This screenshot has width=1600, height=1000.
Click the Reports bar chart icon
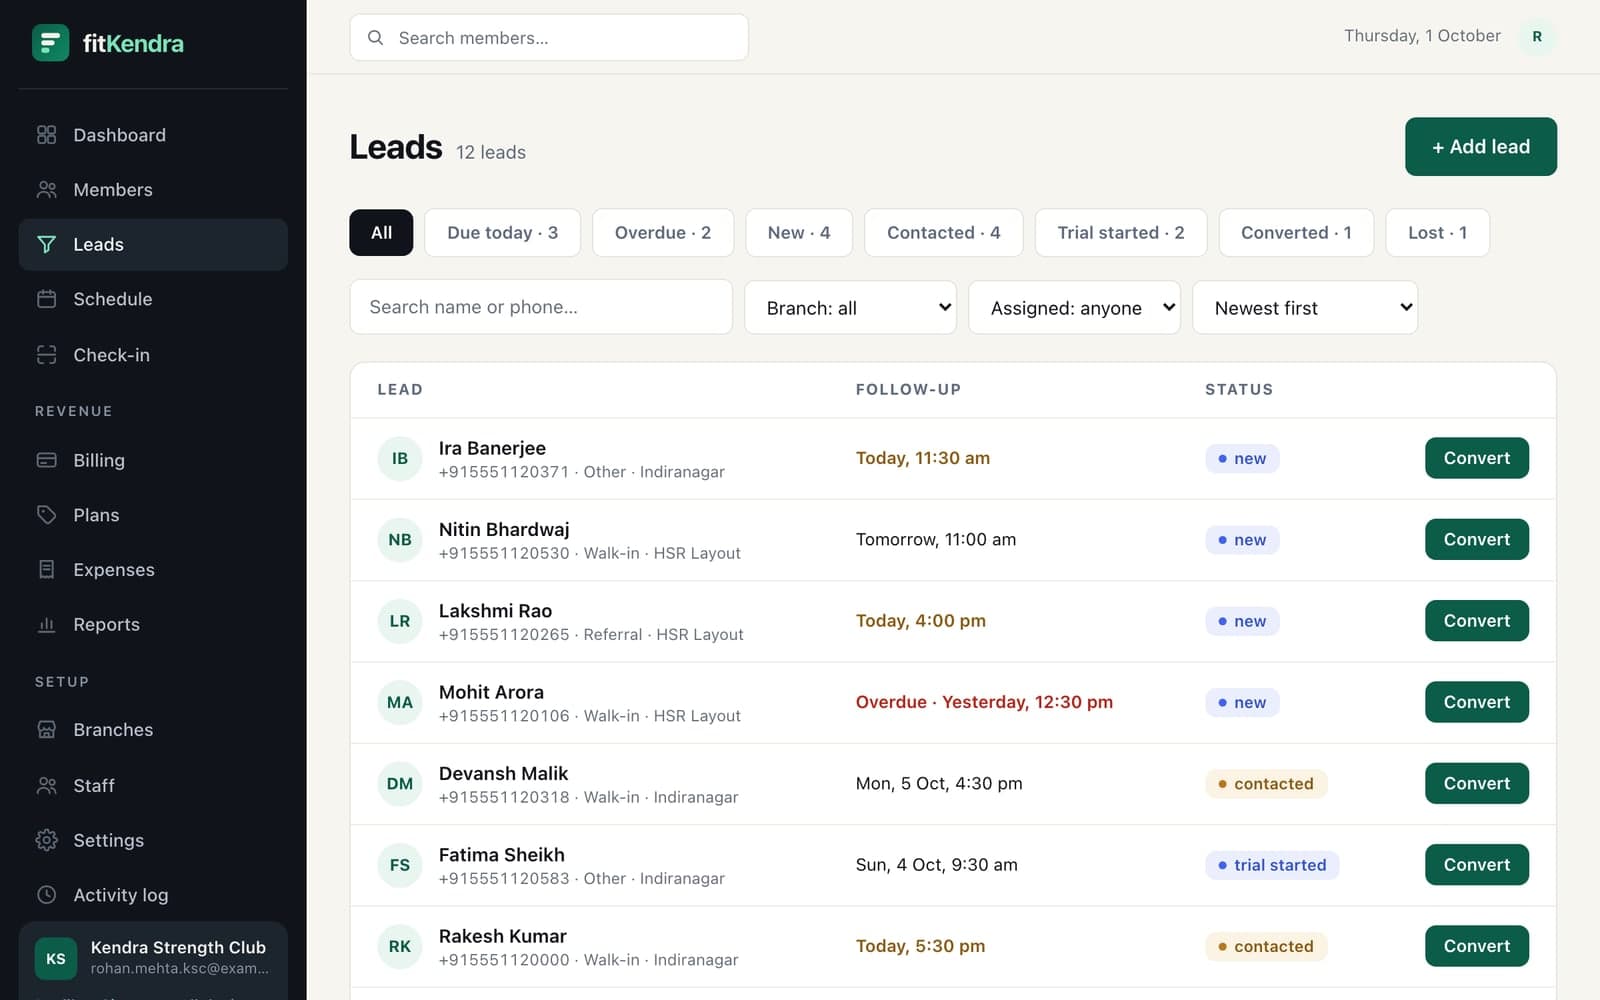(x=47, y=625)
